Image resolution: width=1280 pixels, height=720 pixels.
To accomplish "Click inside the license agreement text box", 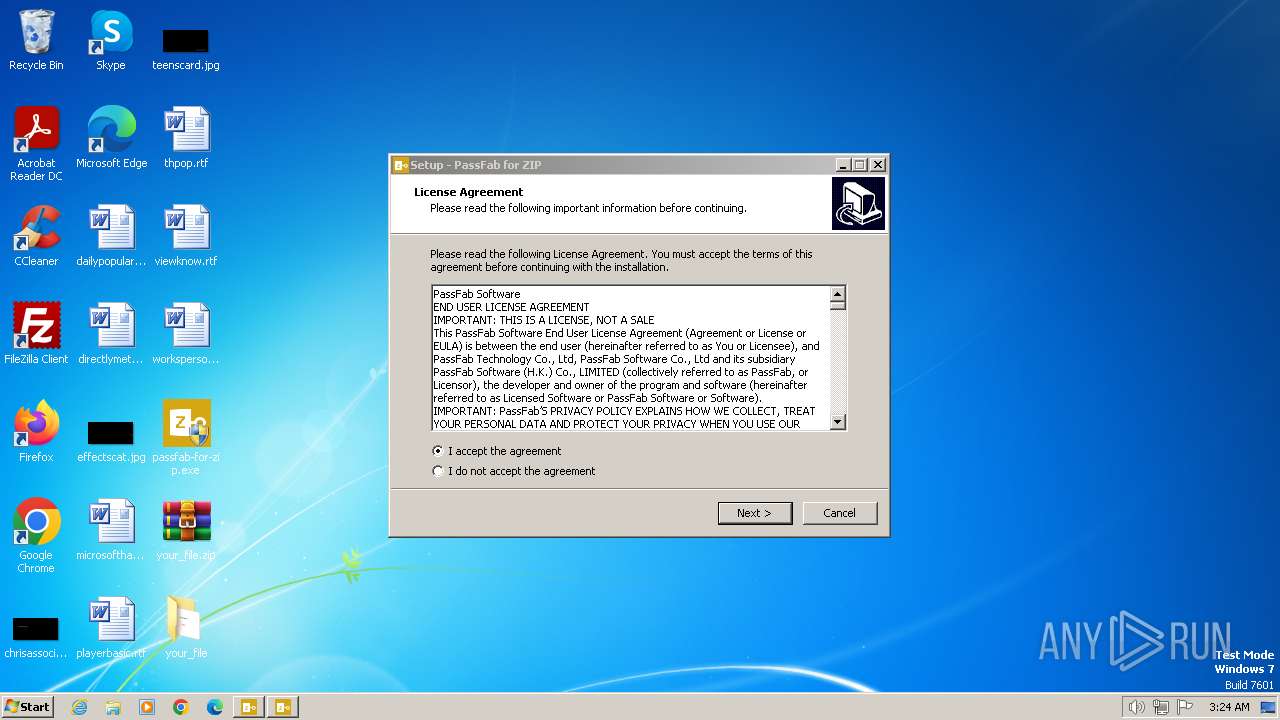I will pyautogui.click(x=630, y=358).
